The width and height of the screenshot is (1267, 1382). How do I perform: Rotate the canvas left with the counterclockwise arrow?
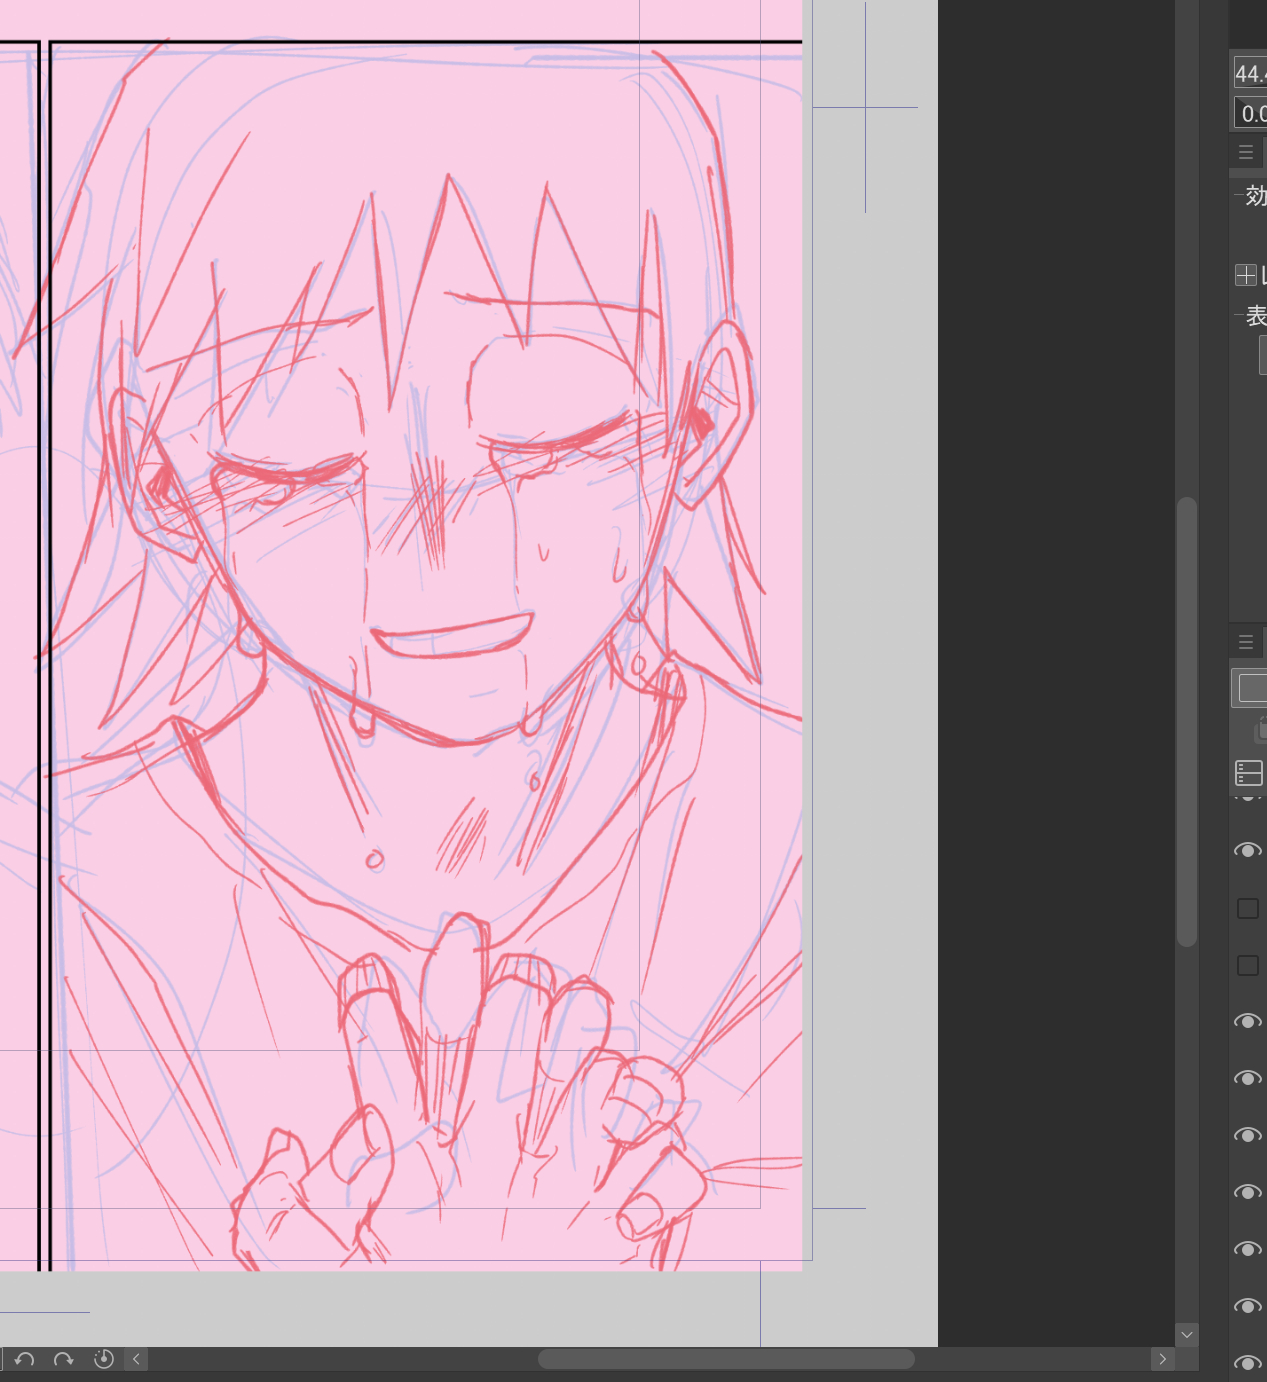(25, 1359)
